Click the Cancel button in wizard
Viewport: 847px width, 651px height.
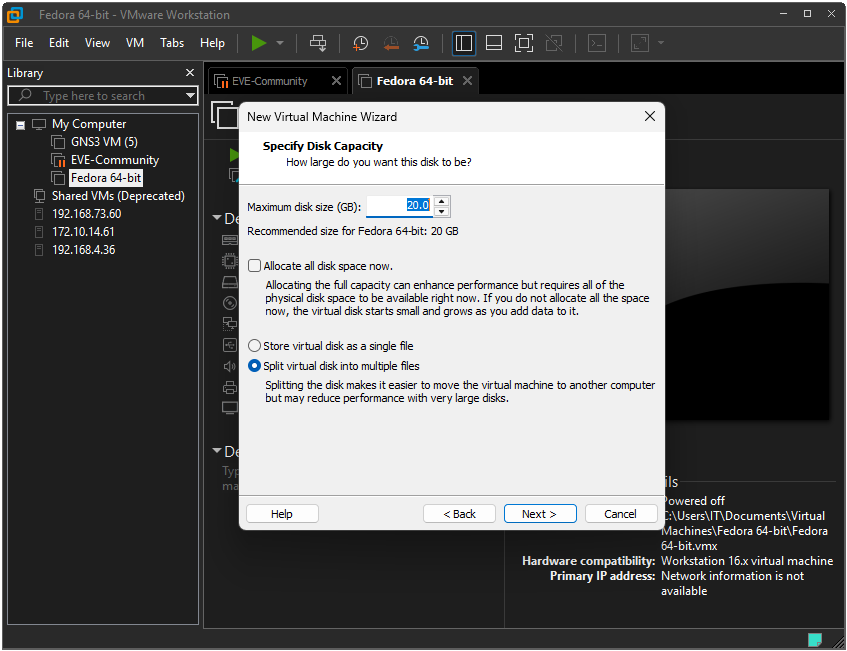(621, 514)
